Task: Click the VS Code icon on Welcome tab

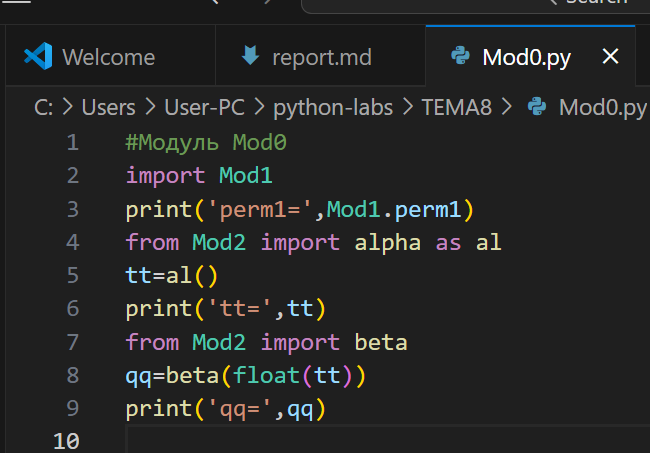Action: click(38, 56)
